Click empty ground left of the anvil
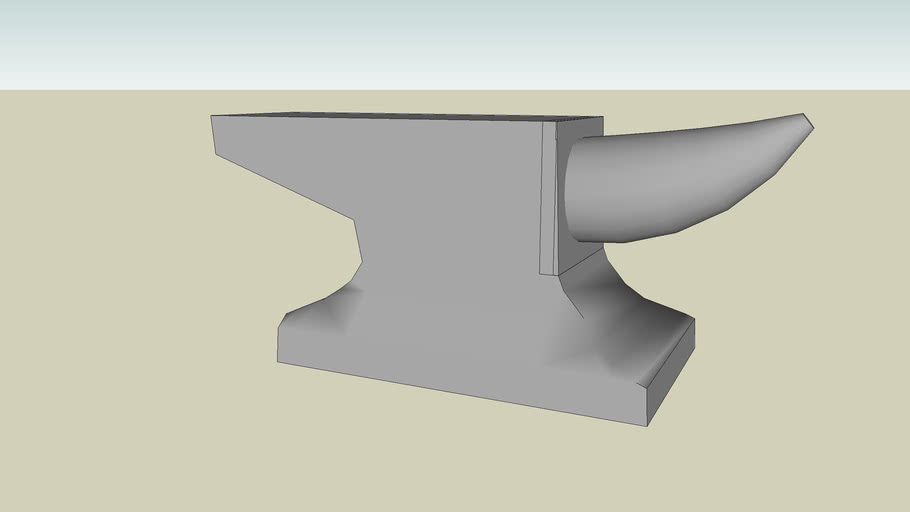Viewport: 910px width, 512px height. point(100,300)
